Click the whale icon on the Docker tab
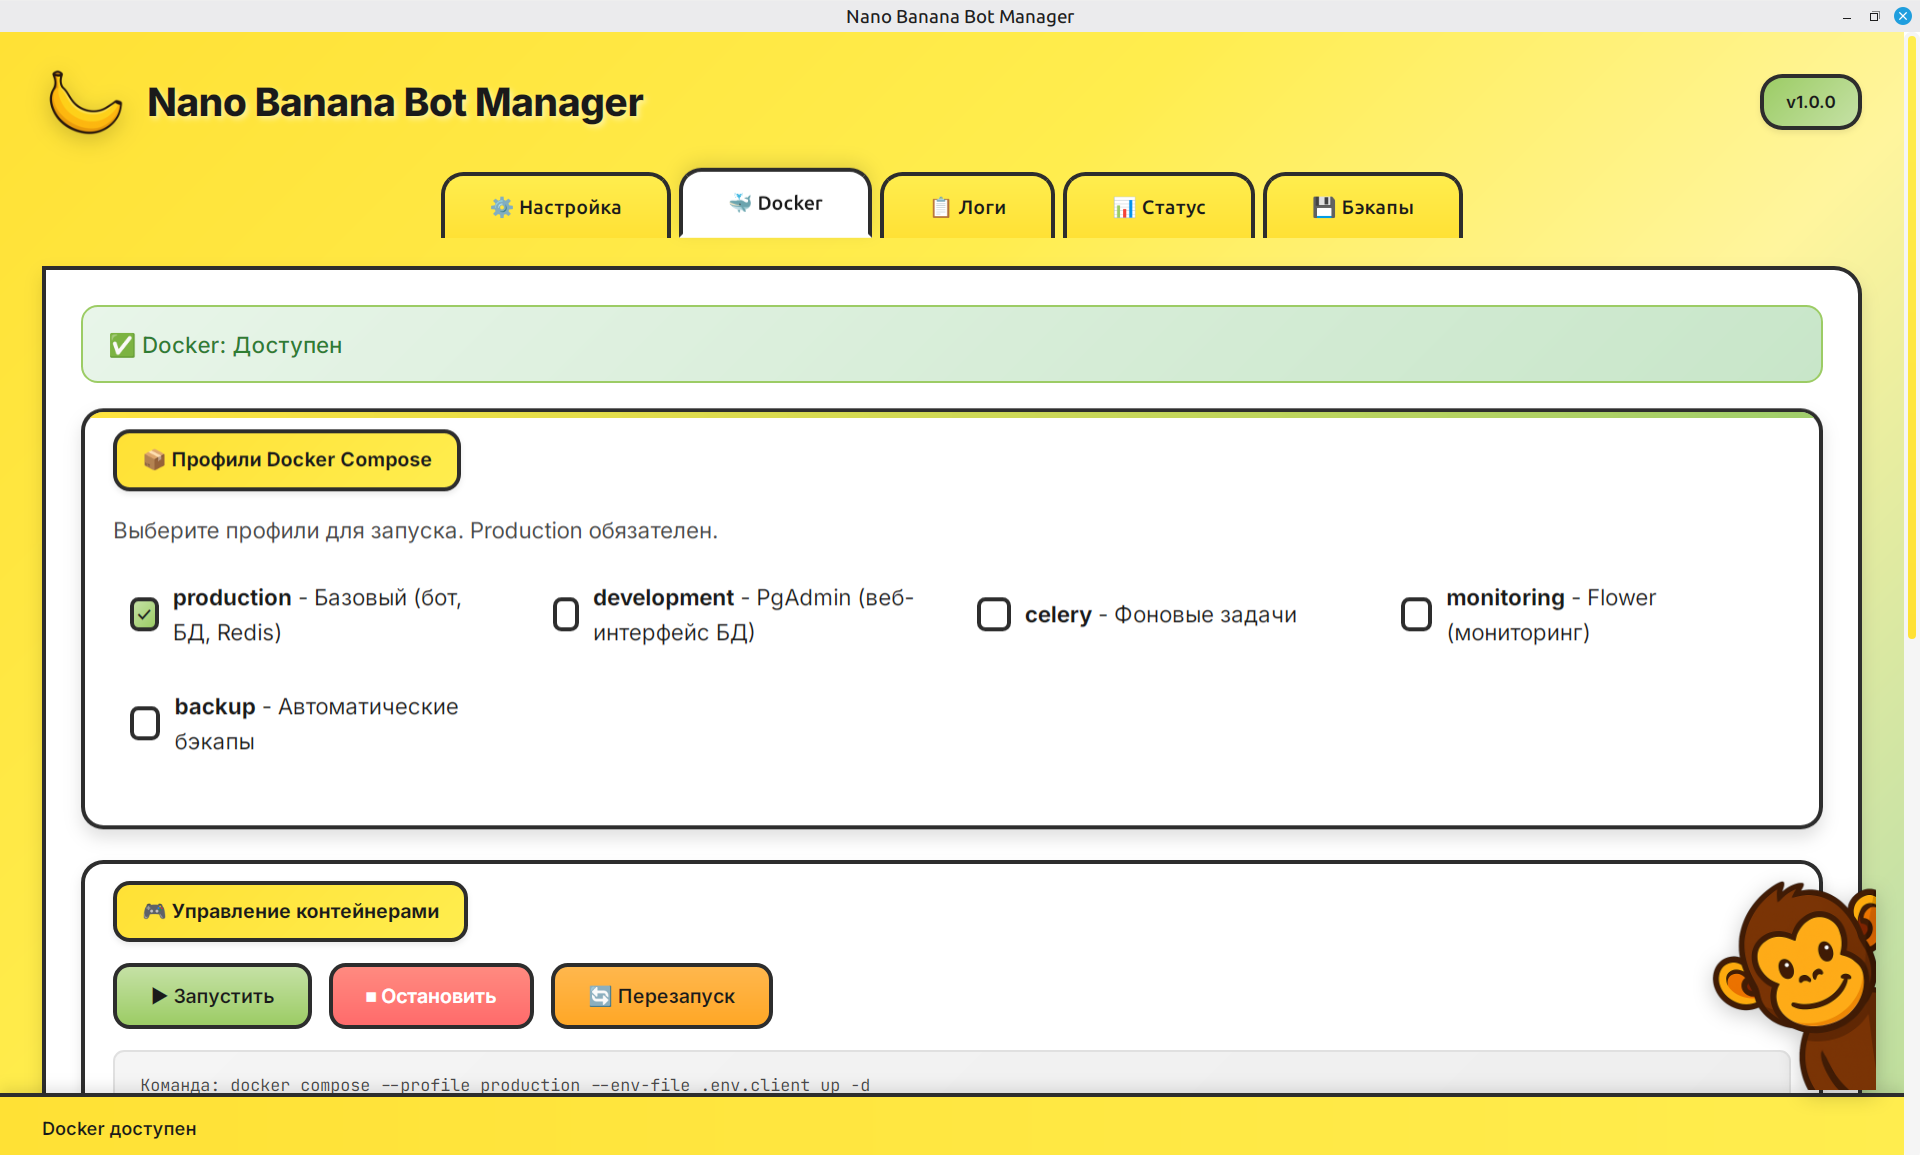This screenshot has height=1155, width=1920. tap(740, 202)
